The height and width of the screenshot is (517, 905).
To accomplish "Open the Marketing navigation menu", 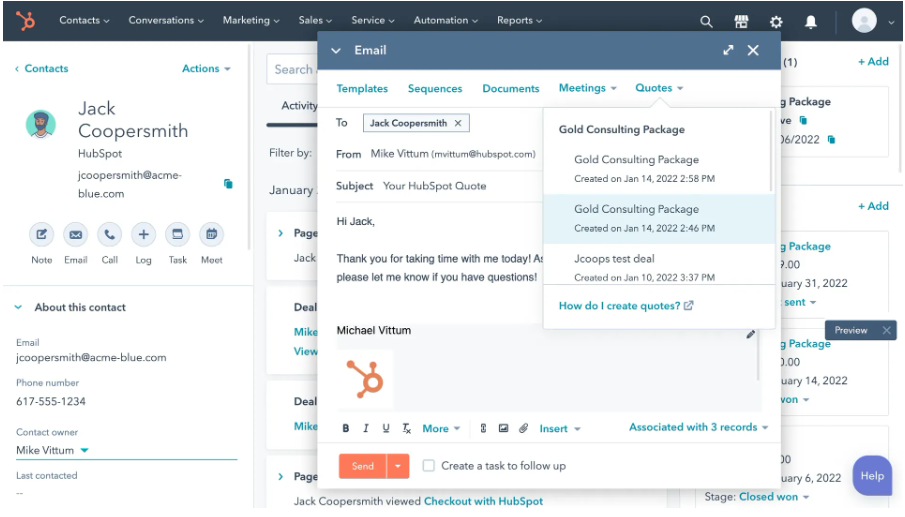I will (251, 20).
